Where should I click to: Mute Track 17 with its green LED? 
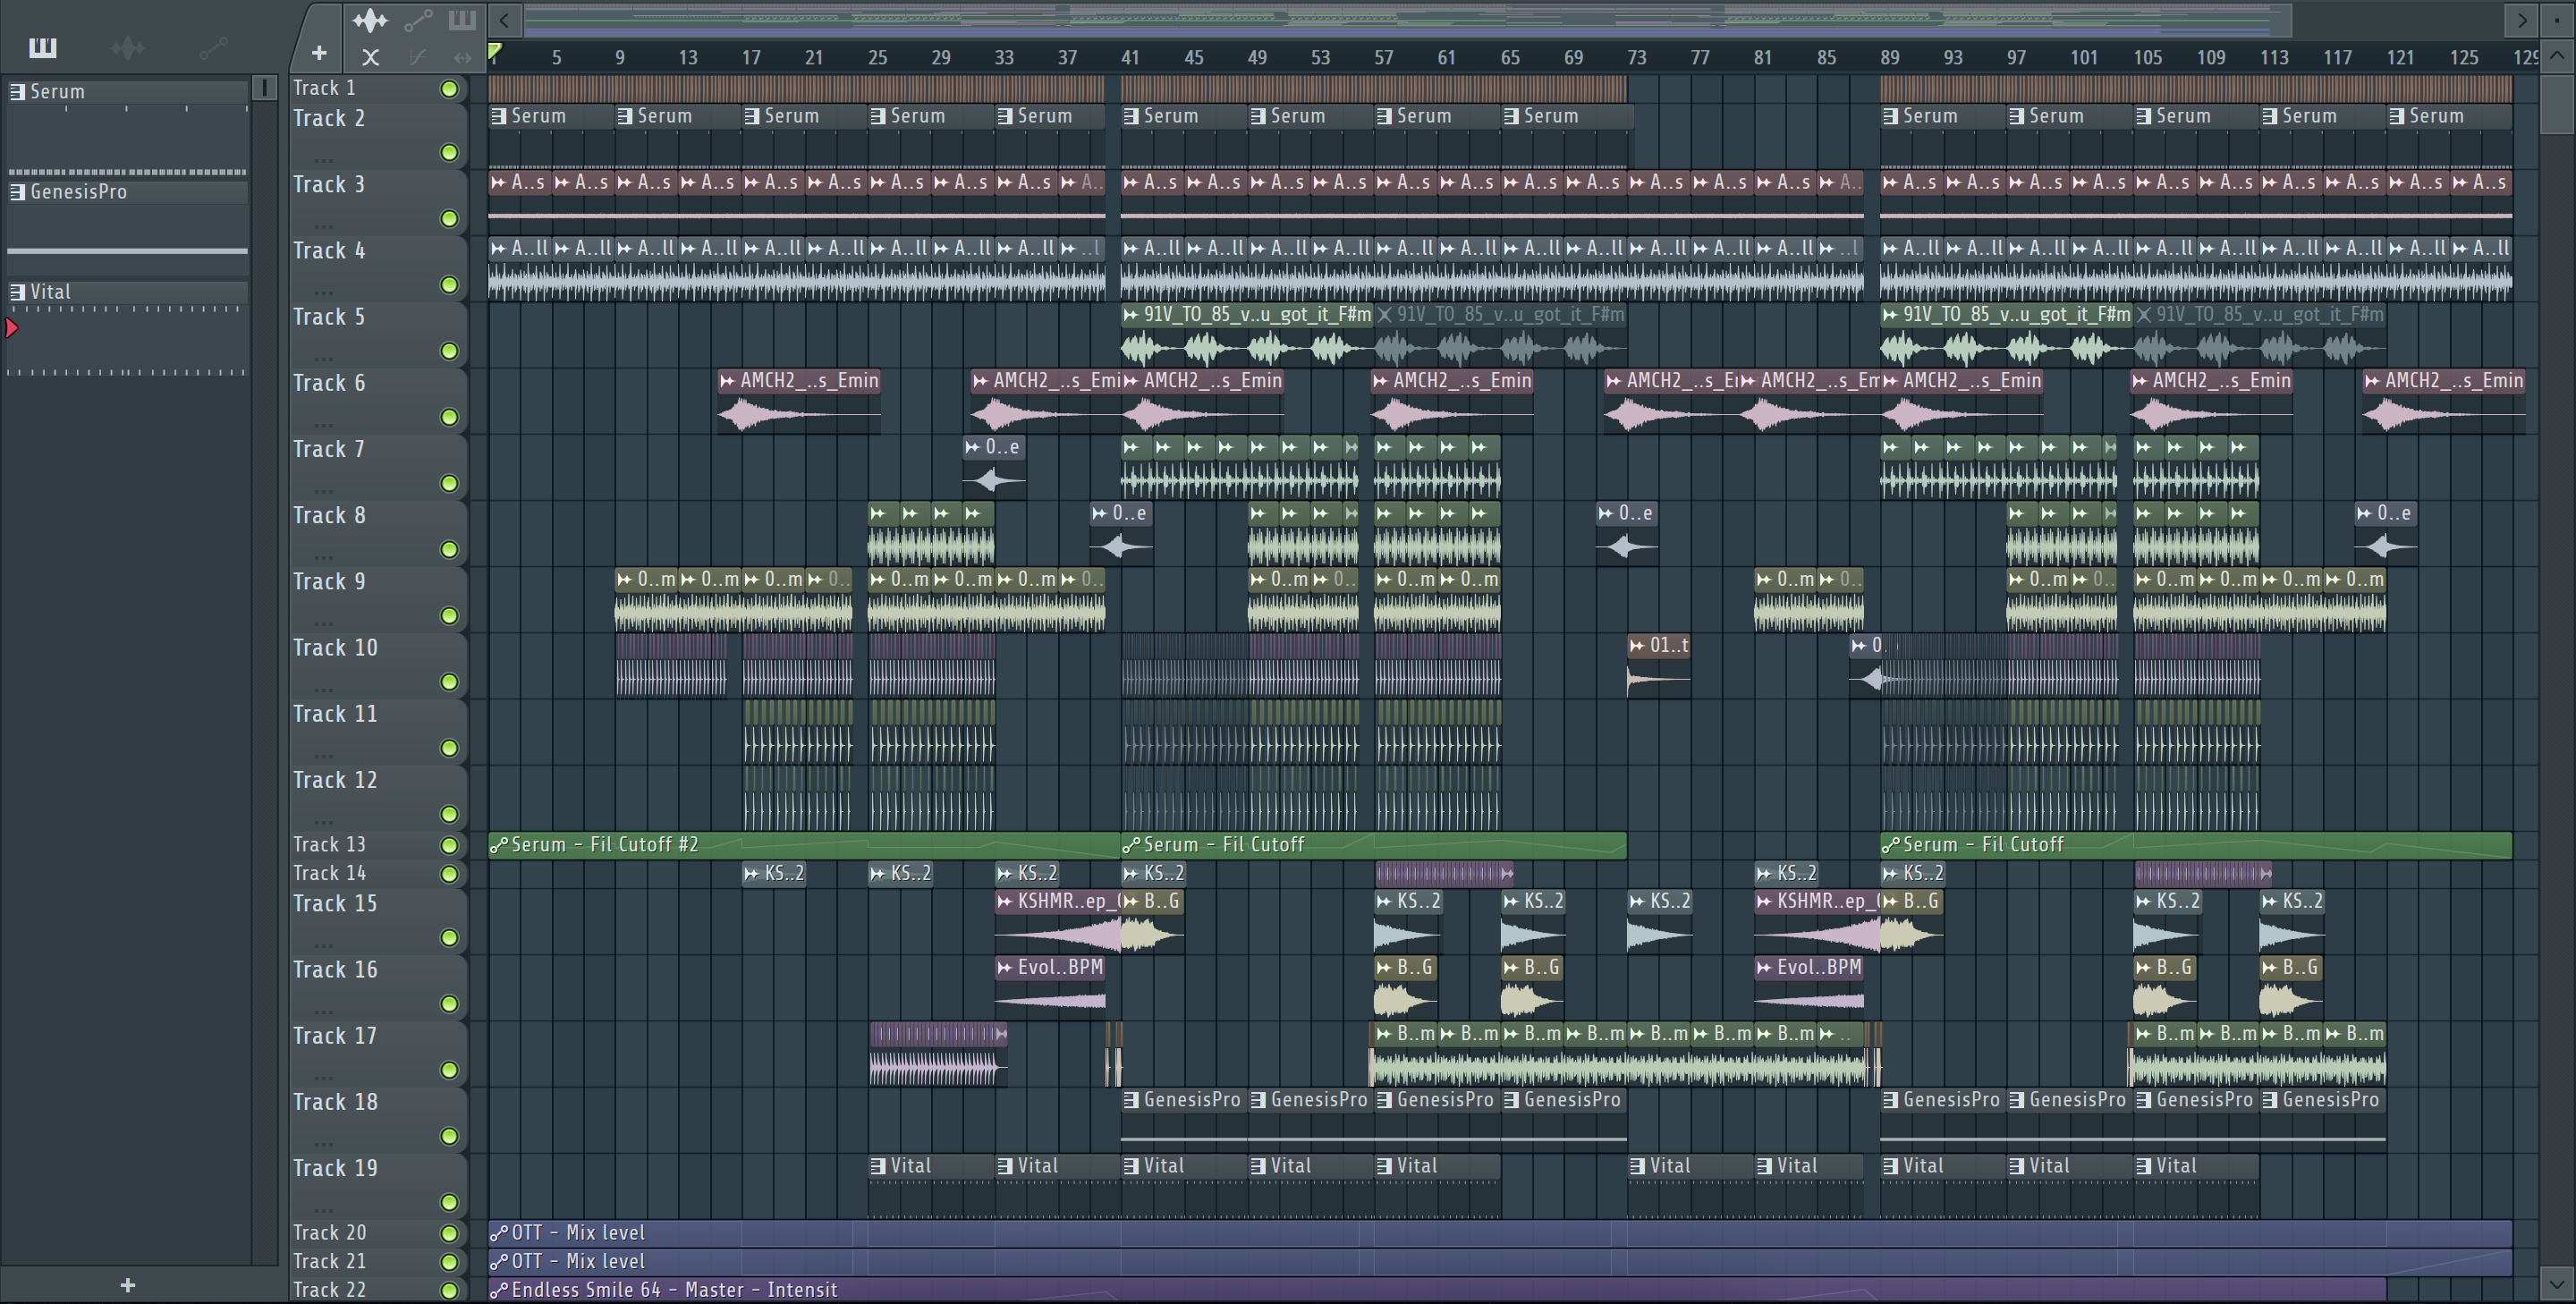coord(450,1070)
